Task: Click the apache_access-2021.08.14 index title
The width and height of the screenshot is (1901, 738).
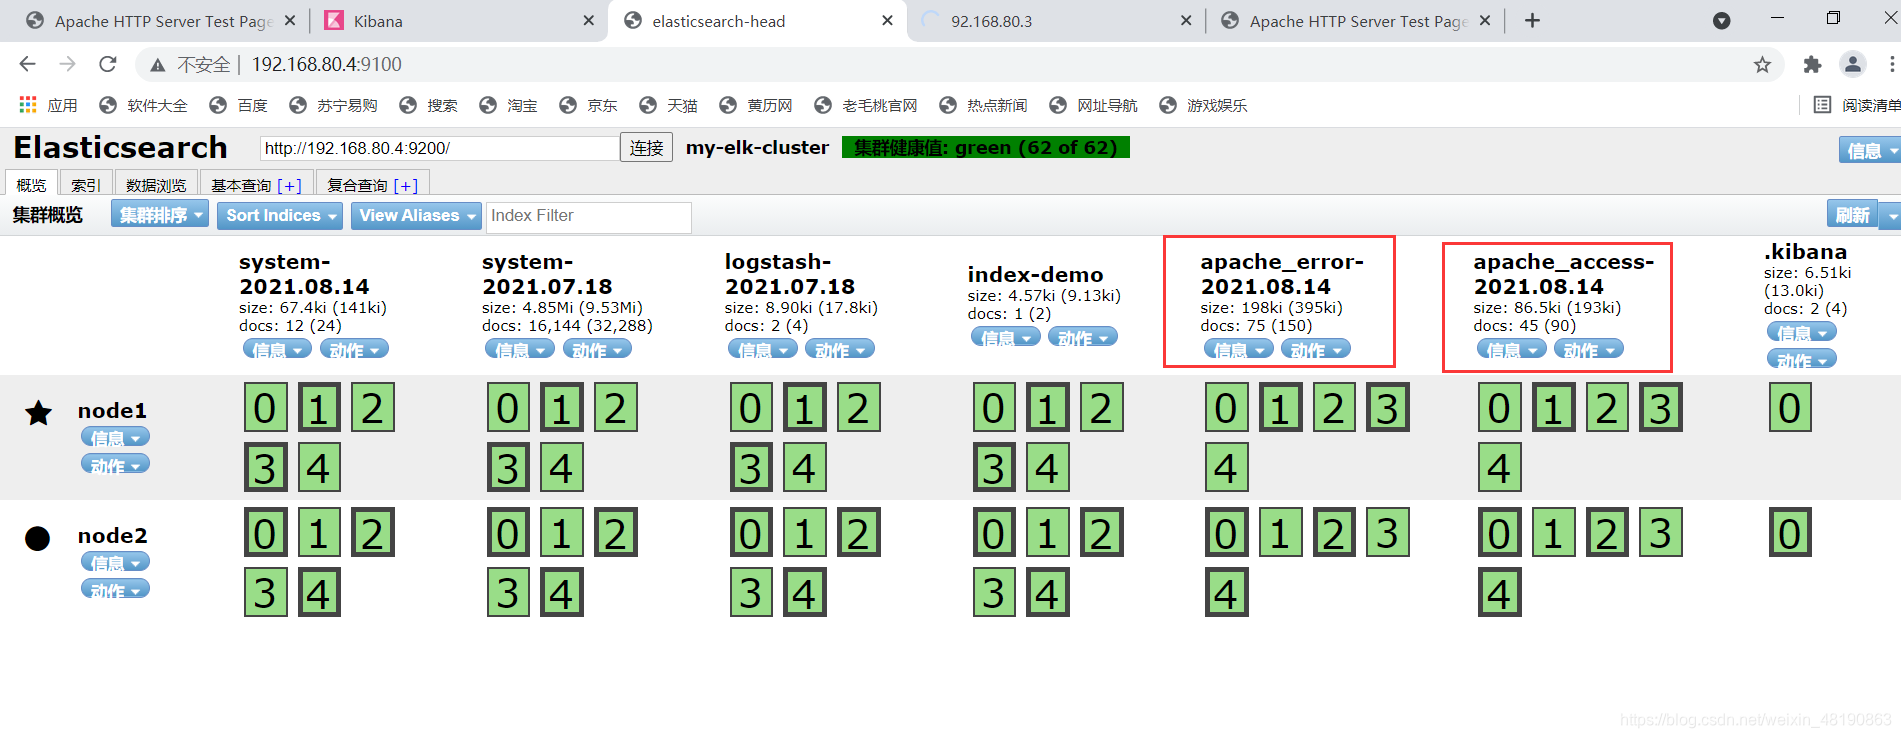Action: 1563,274
